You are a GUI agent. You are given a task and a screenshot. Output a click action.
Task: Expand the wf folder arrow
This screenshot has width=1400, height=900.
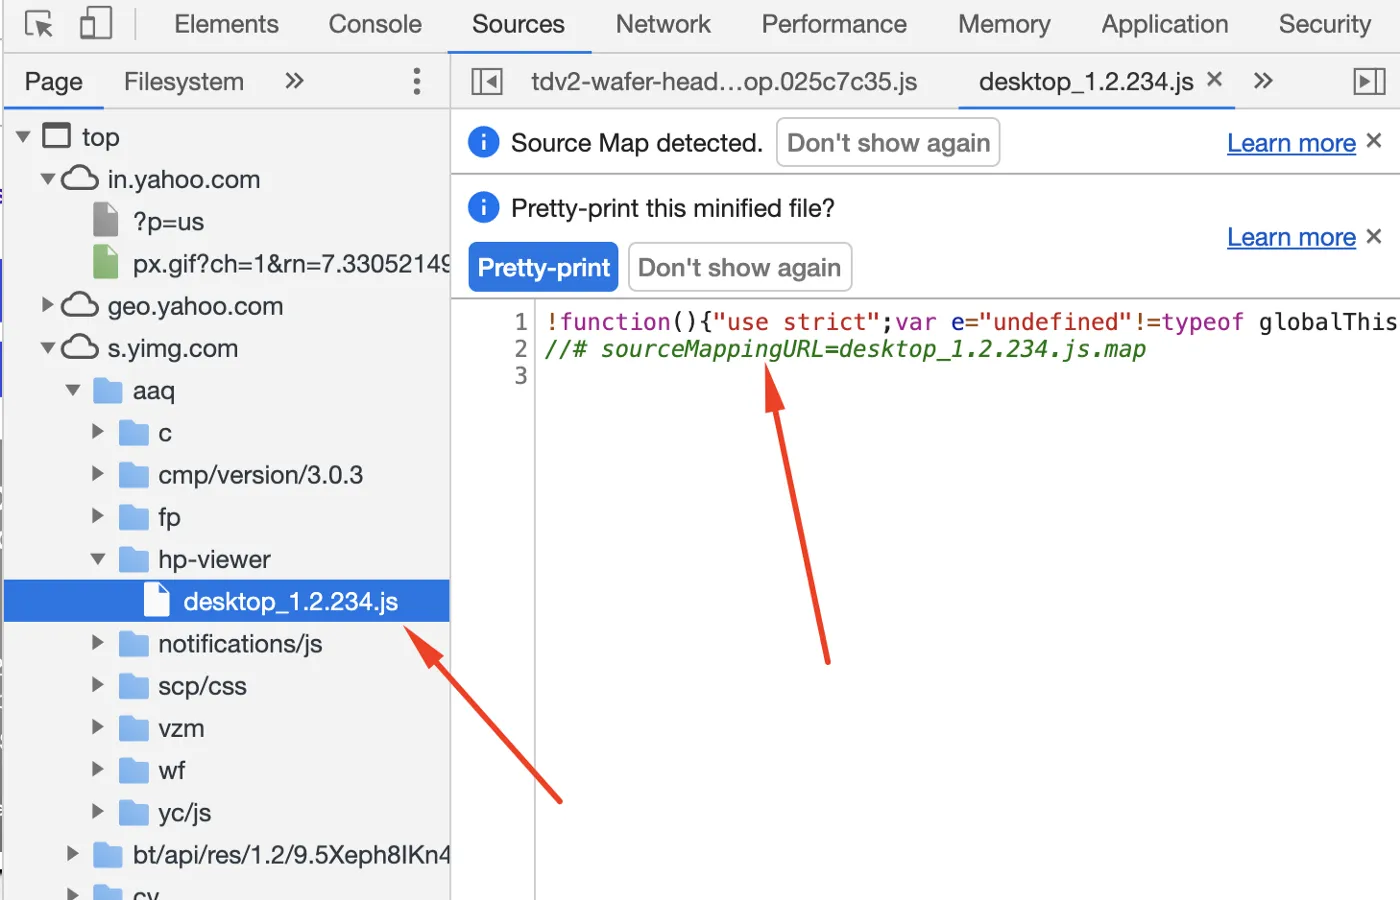click(x=98, y=769)
